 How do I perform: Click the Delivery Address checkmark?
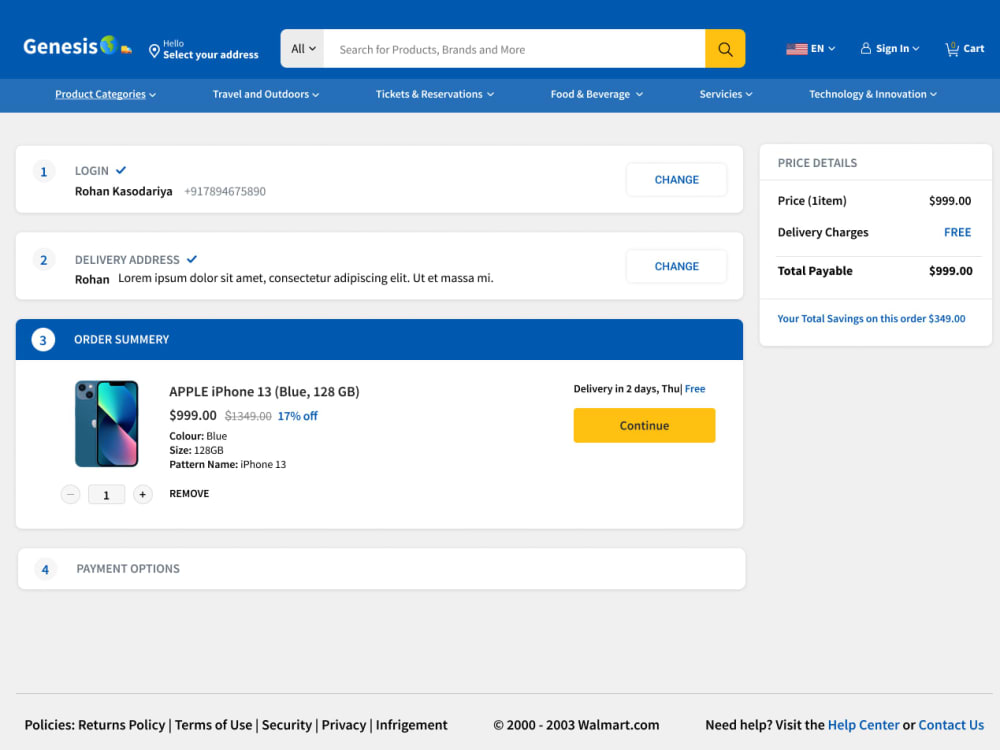(191, 259)
